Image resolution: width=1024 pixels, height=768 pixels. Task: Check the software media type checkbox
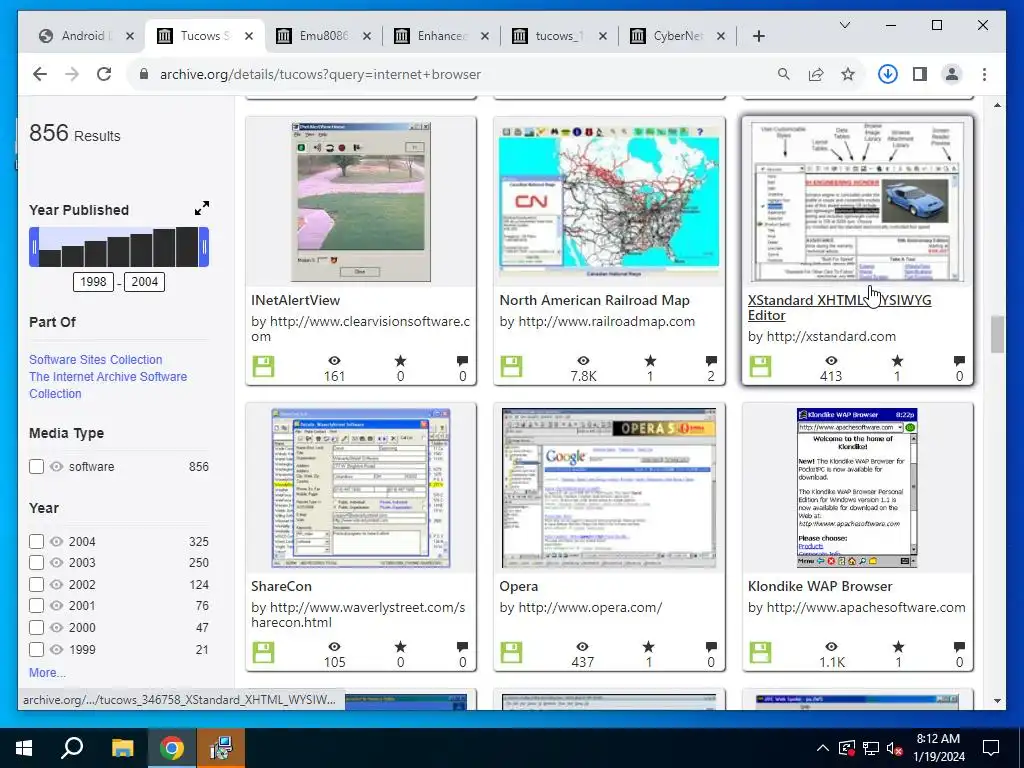coord(37,467)
